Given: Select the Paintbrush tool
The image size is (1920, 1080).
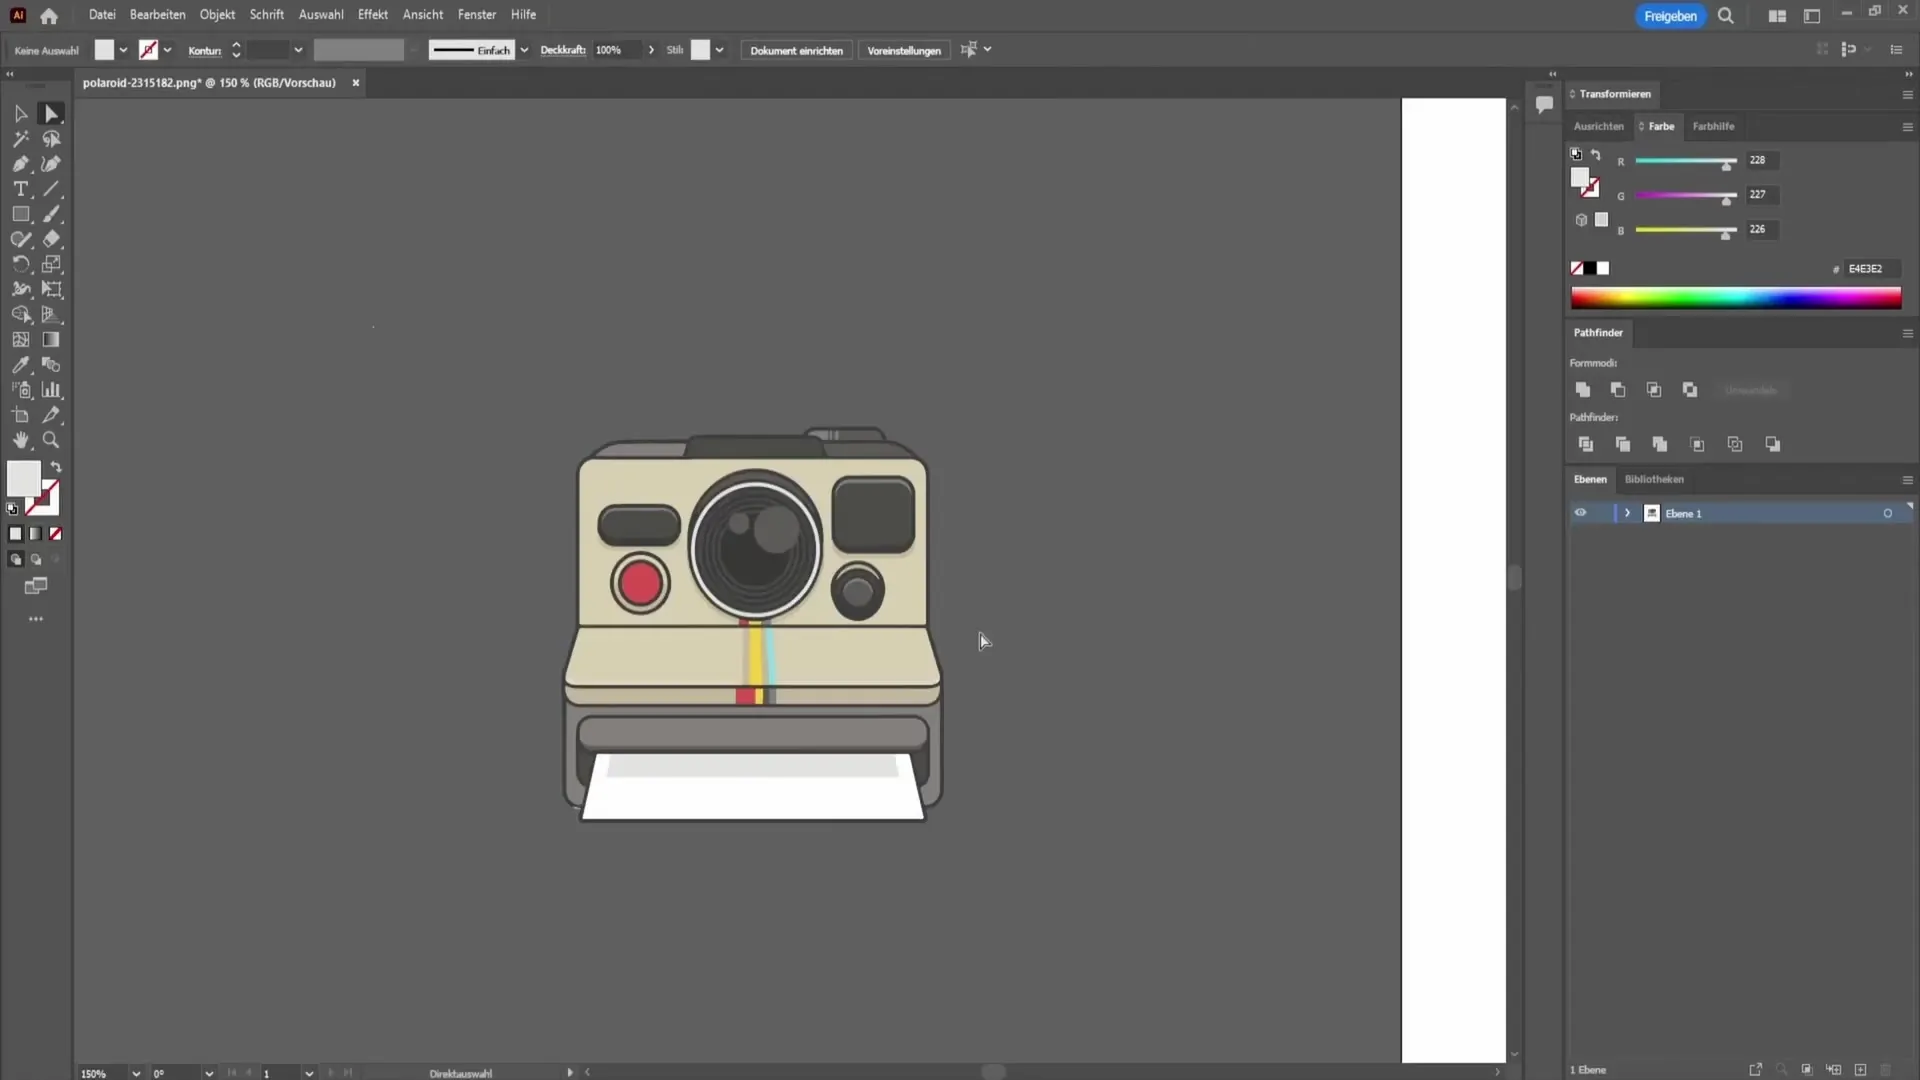Looking at the screenshot, I should (51, 214).
